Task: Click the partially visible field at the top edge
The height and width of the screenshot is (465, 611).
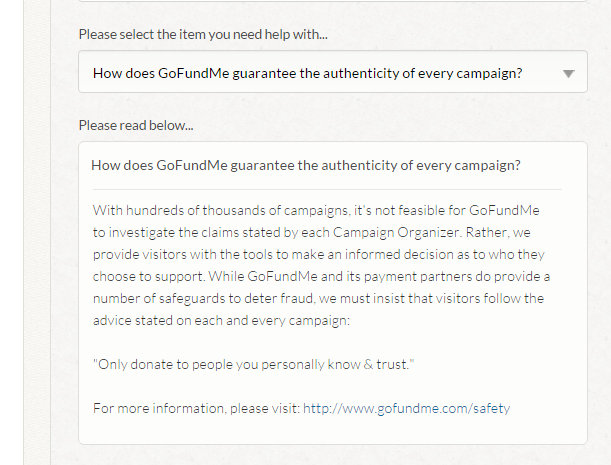Action: [x=333, y=1]
